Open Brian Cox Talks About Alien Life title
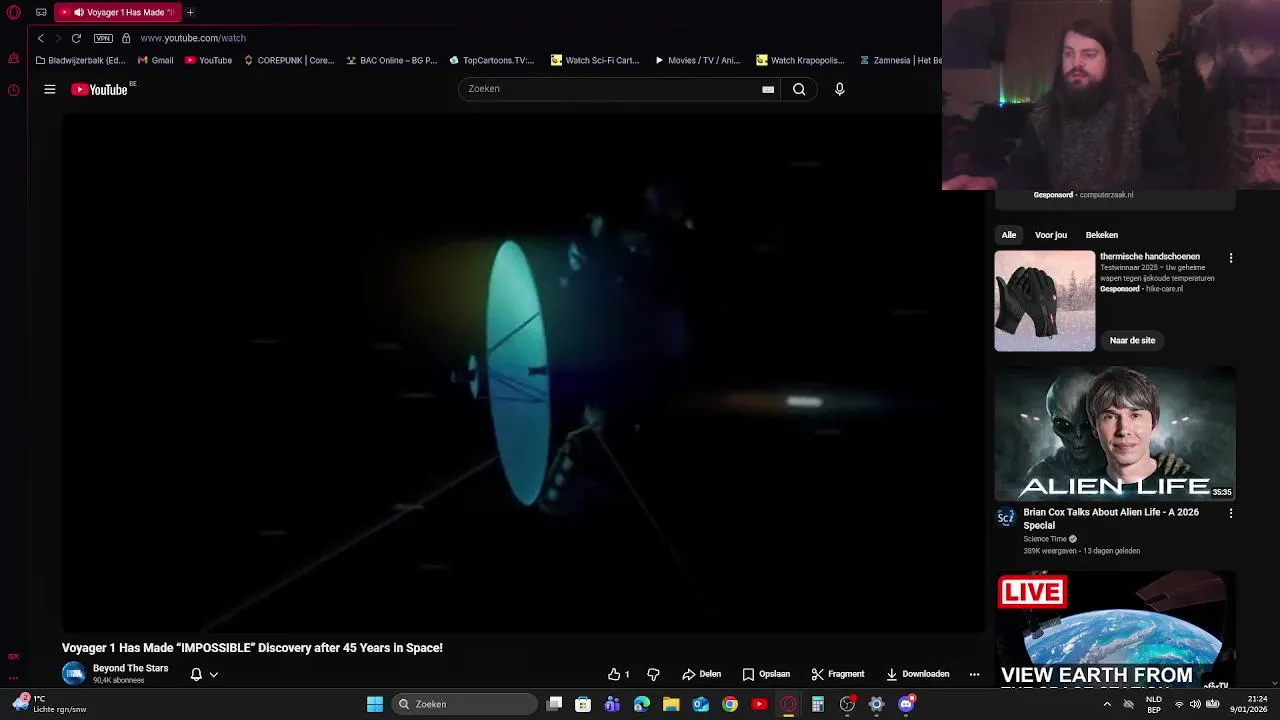Image resolution: width=1280 pixels, height=720 pixels. tap(1111, 518)
